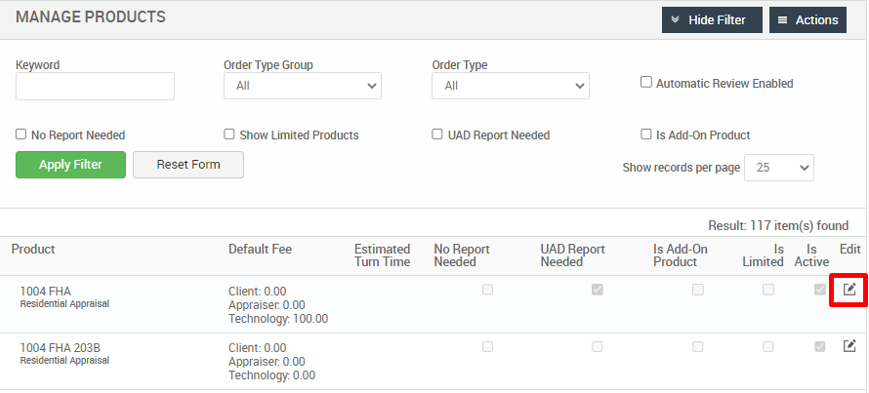Click the Technology: 0.00 fee value

click(x=272, y=375)
